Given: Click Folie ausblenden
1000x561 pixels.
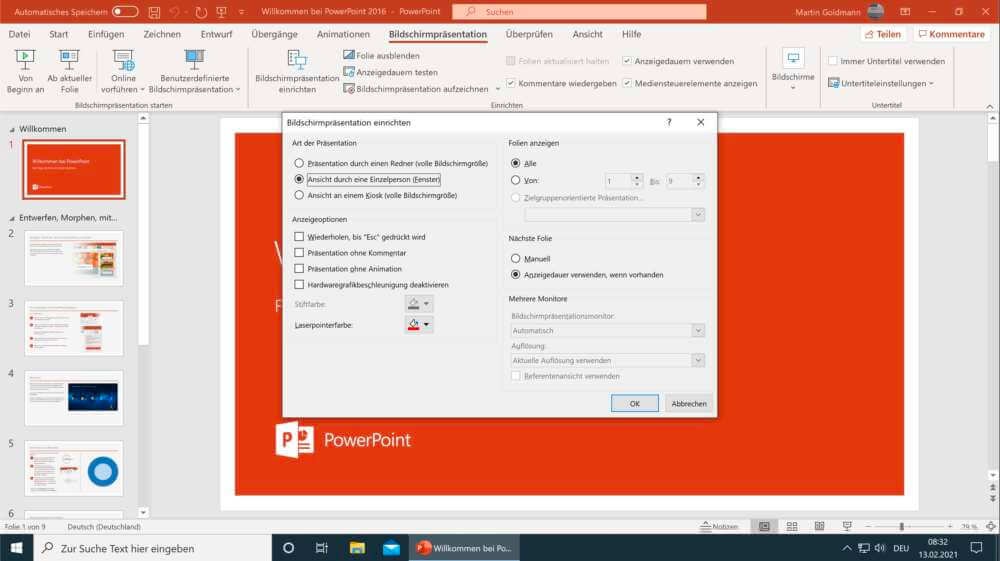Looking at the screenshot, I should coord(381,55).
